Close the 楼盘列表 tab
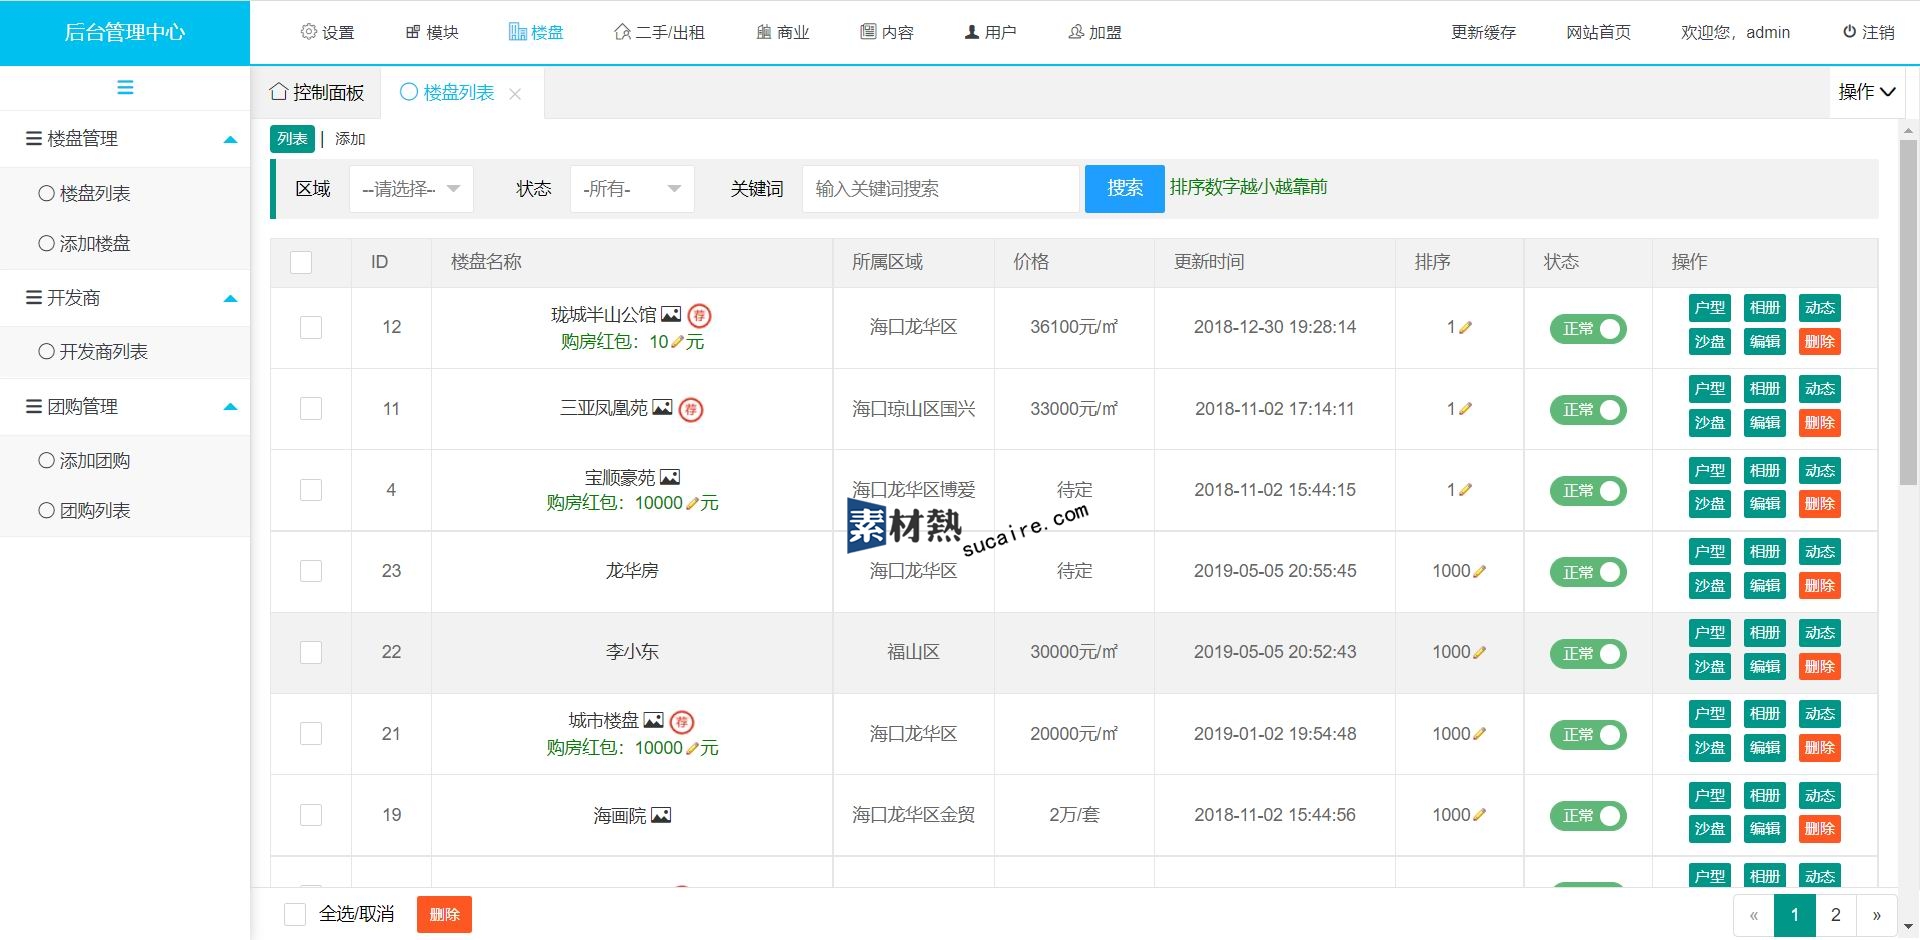This screenshot has height=940, width=1920. 515,94
